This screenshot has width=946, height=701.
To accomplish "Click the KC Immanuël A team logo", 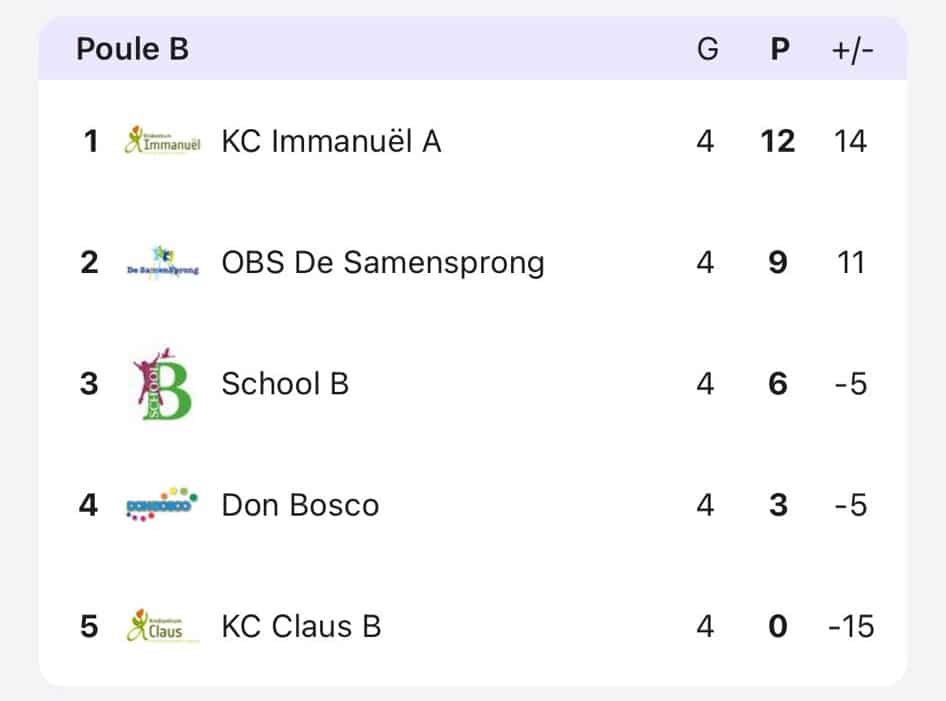I will (x=162, y=141).
